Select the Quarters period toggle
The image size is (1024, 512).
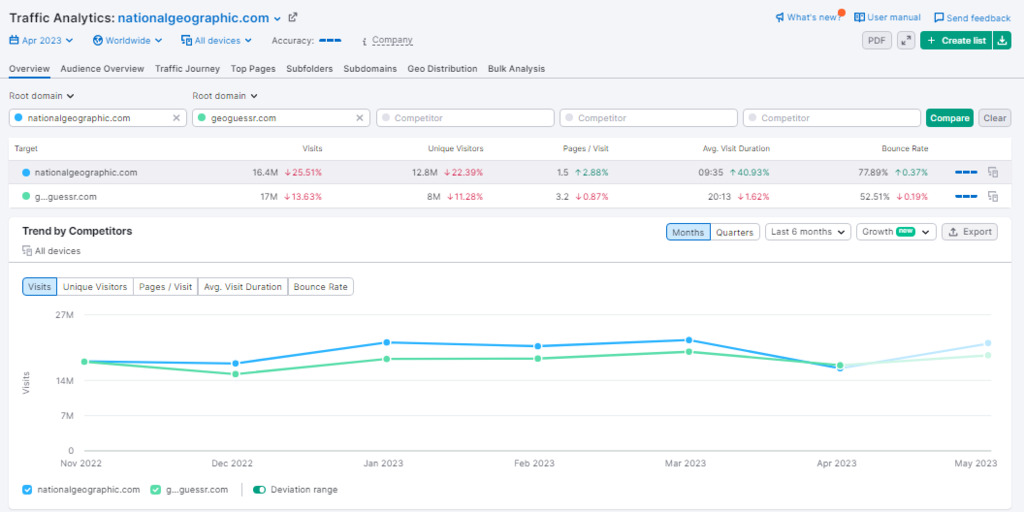pyautogui.click(x=735, y=232)
